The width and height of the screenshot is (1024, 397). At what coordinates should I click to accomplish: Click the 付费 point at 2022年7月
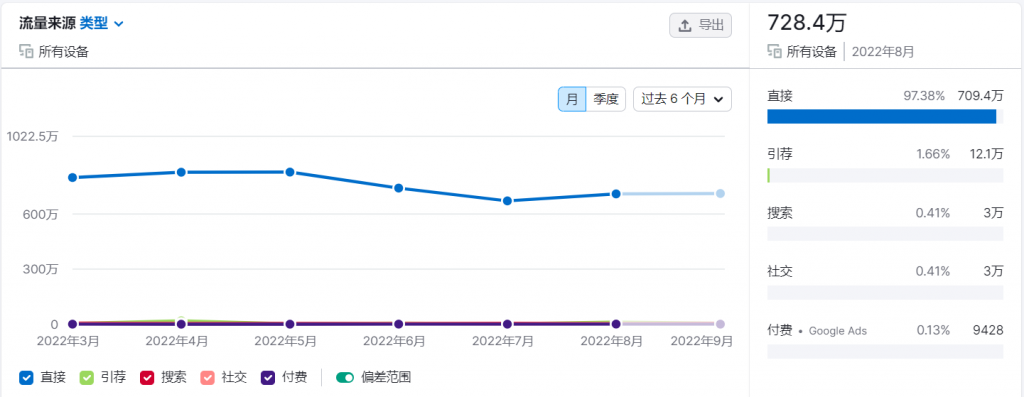tap(507, 324)
